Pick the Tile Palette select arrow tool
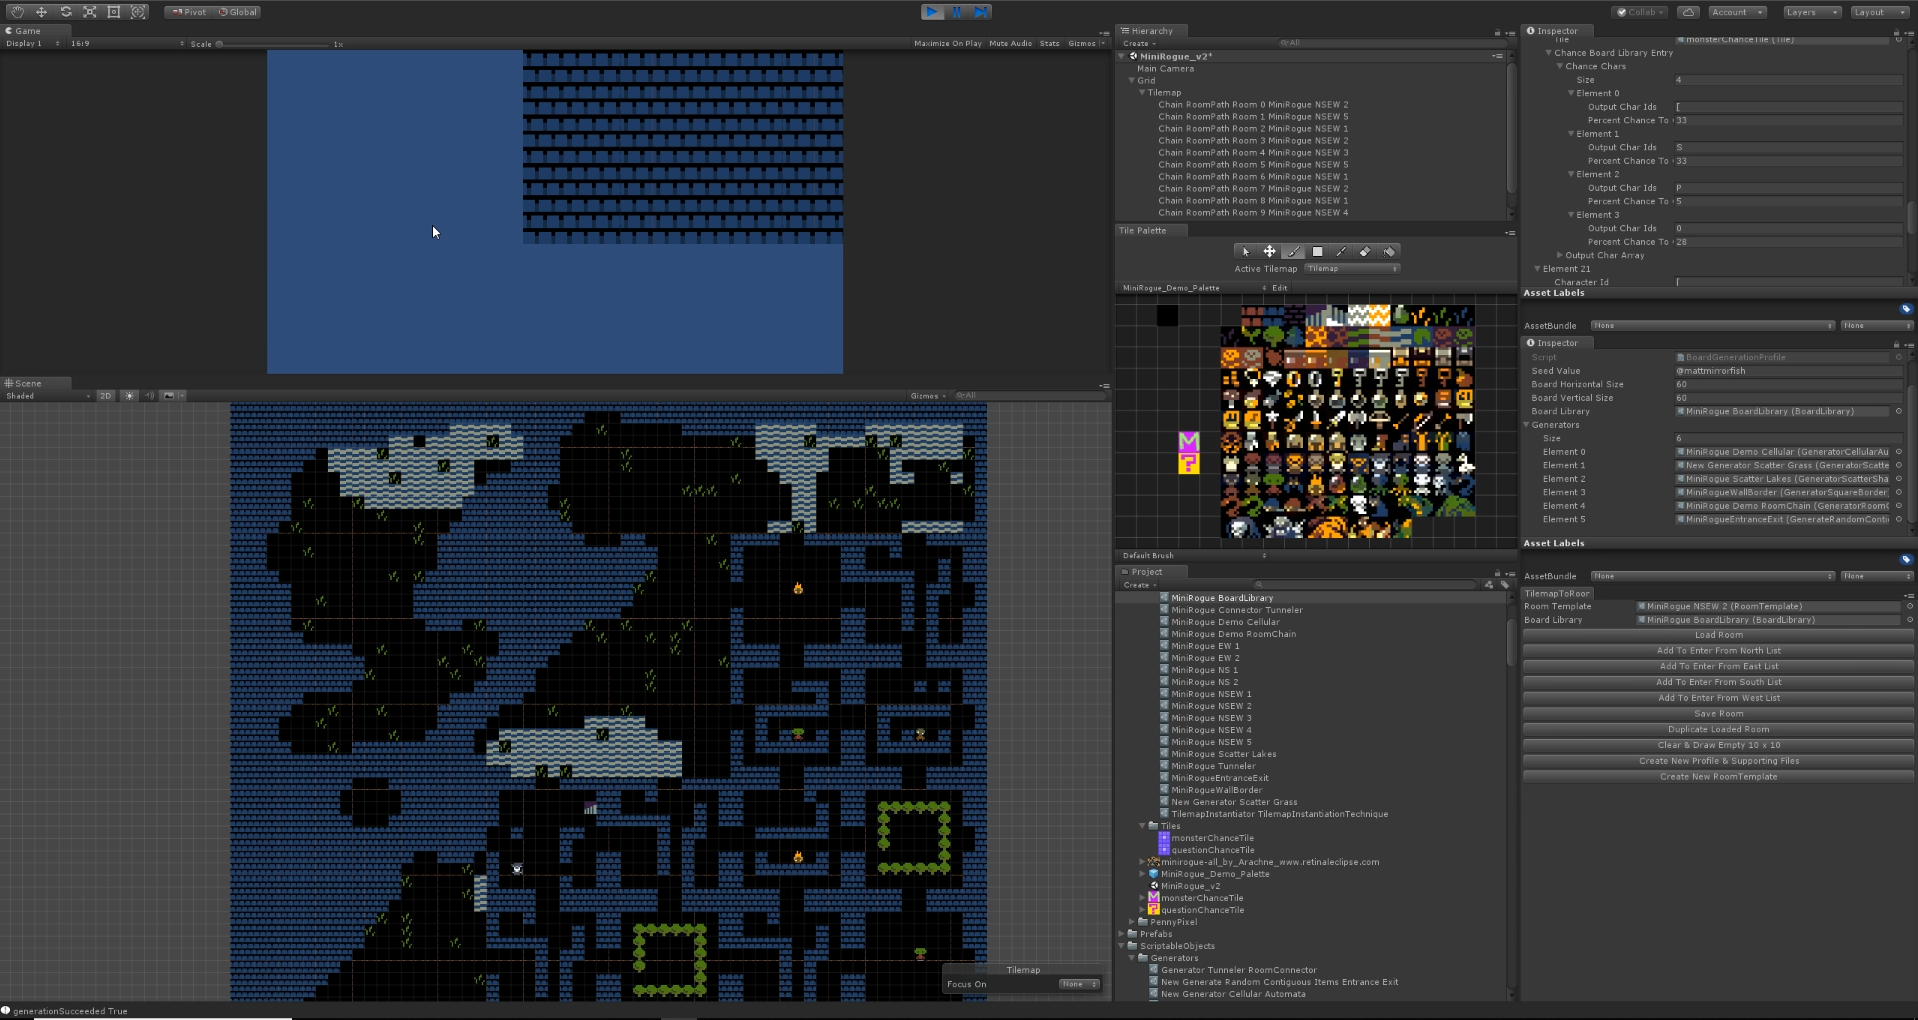This screenshot has height=1020, width=1918. (1245, 252)
